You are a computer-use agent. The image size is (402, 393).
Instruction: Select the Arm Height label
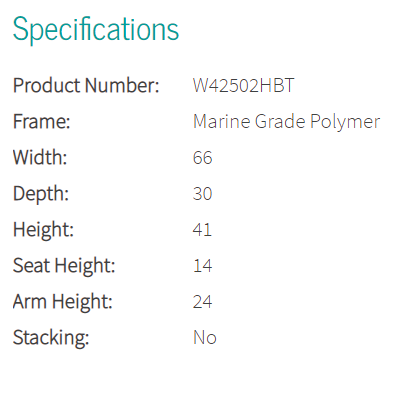(63, 302)
